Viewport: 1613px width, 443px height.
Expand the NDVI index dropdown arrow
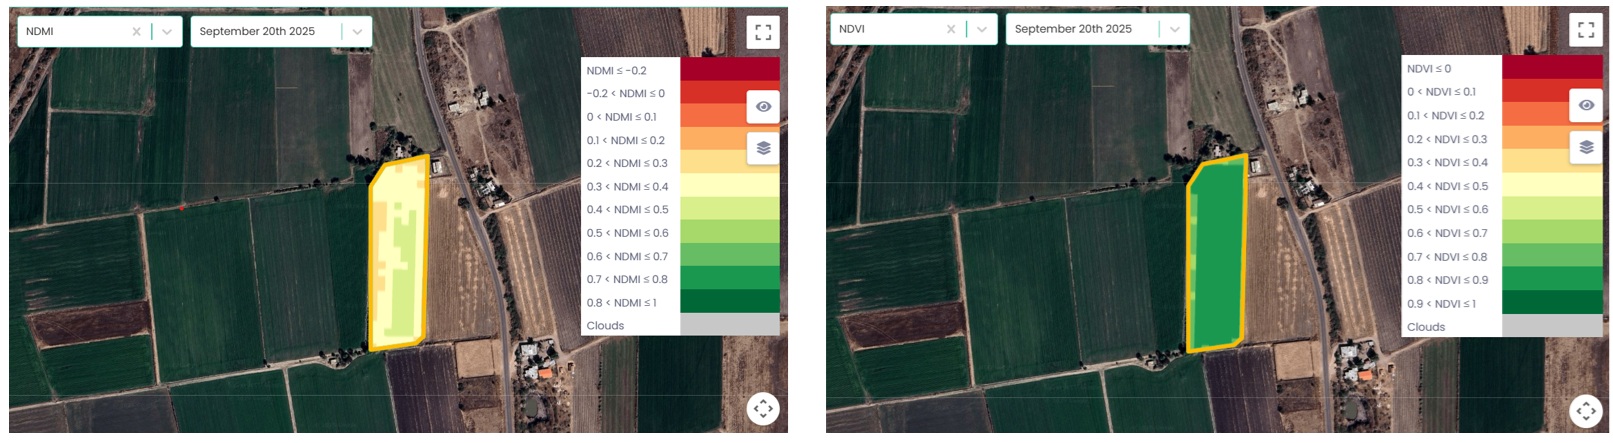[x=982, y=29]
